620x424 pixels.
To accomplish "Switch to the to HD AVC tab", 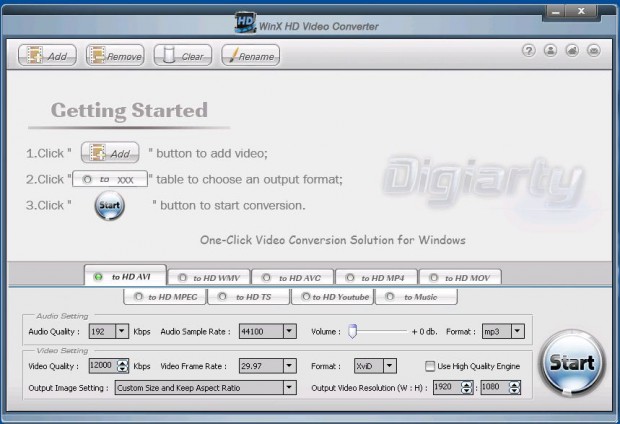I will [293, 278].
